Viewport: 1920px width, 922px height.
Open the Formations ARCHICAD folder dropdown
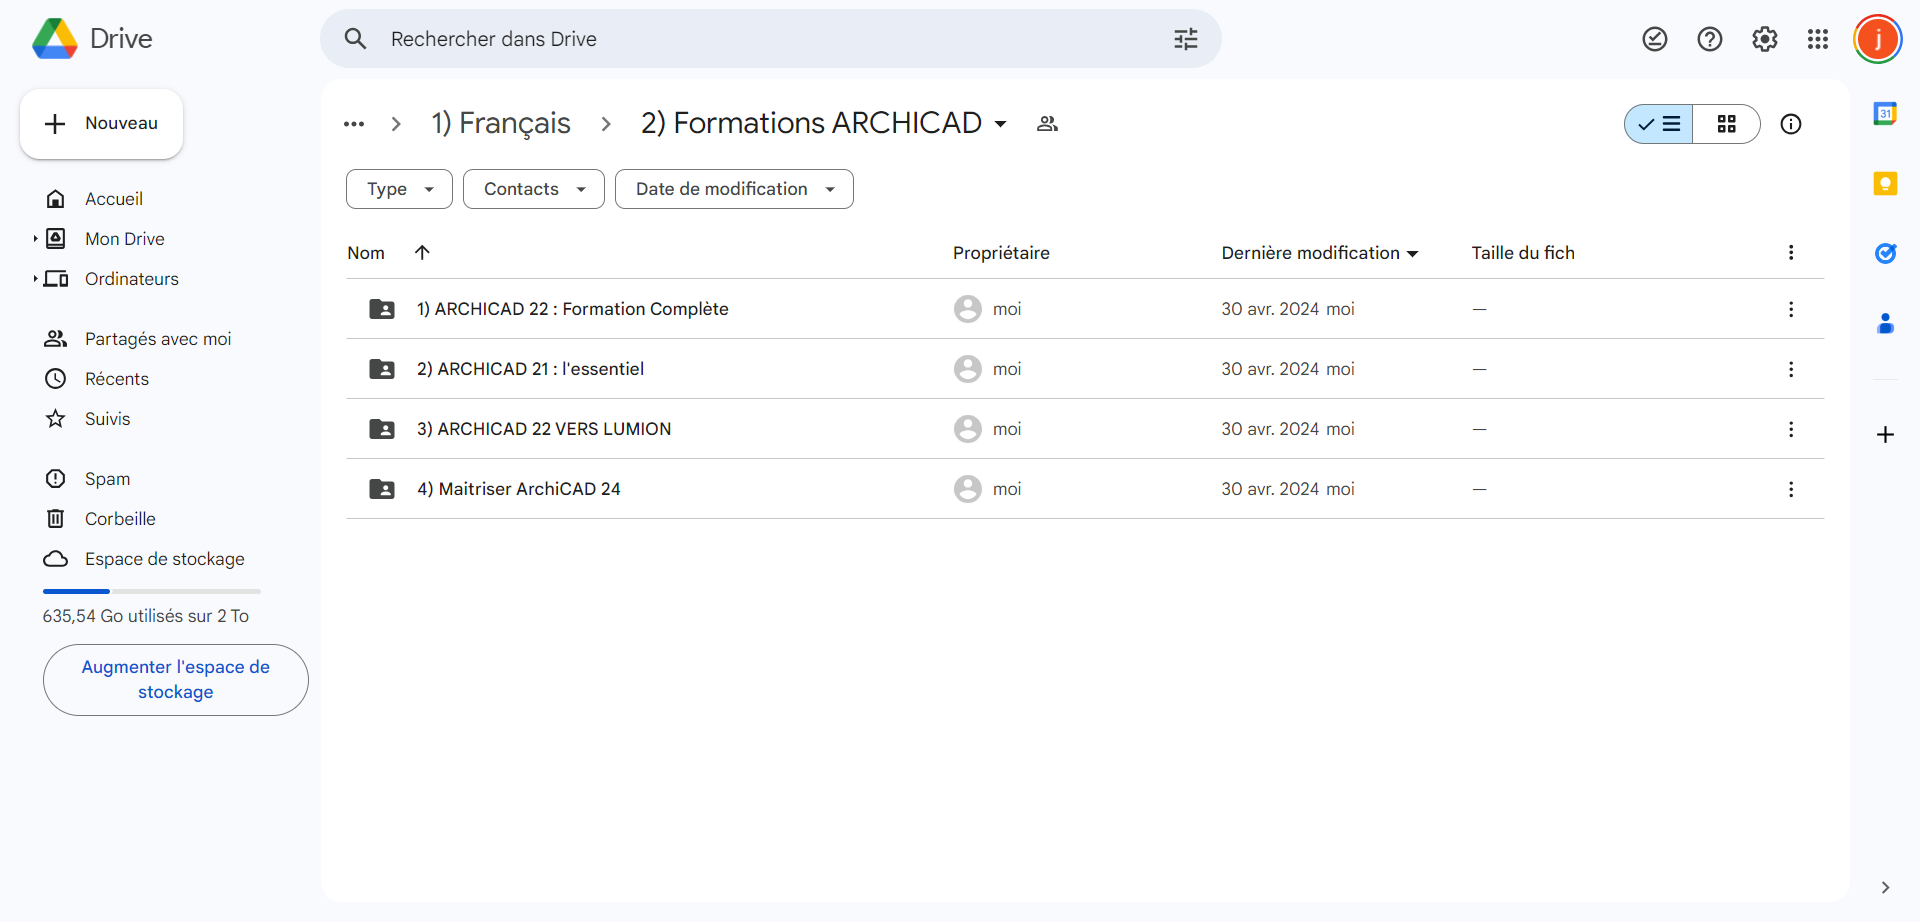click(1000, 124)
